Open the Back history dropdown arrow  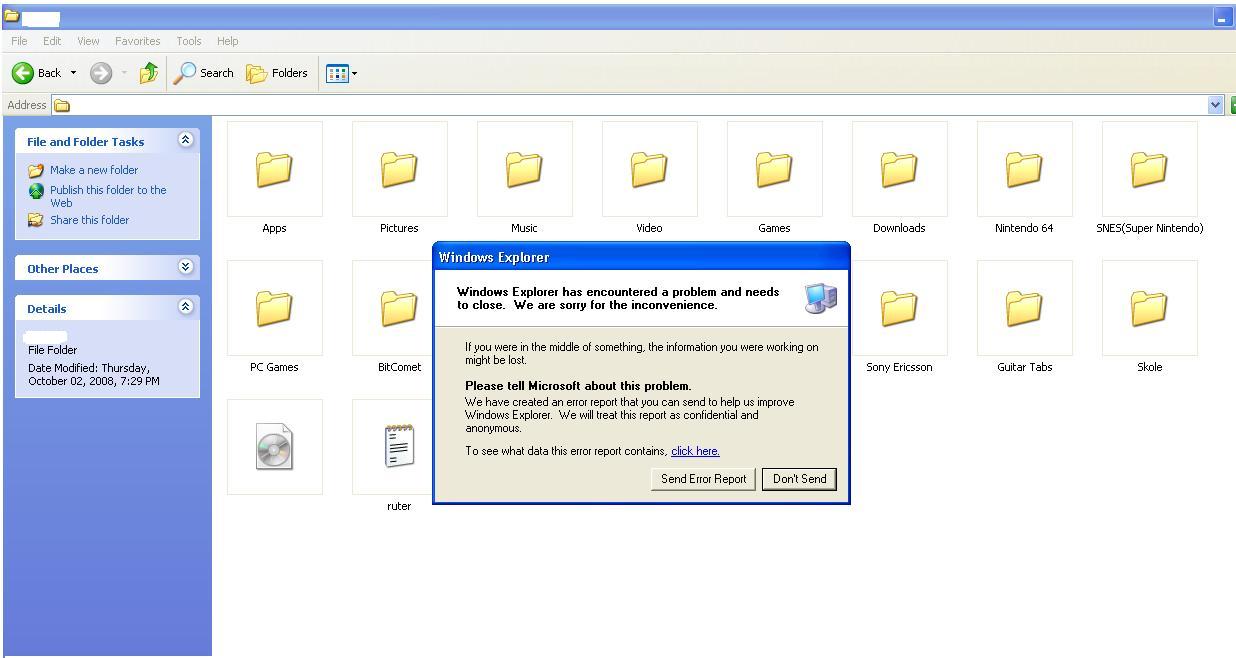(x=73, y=73)
